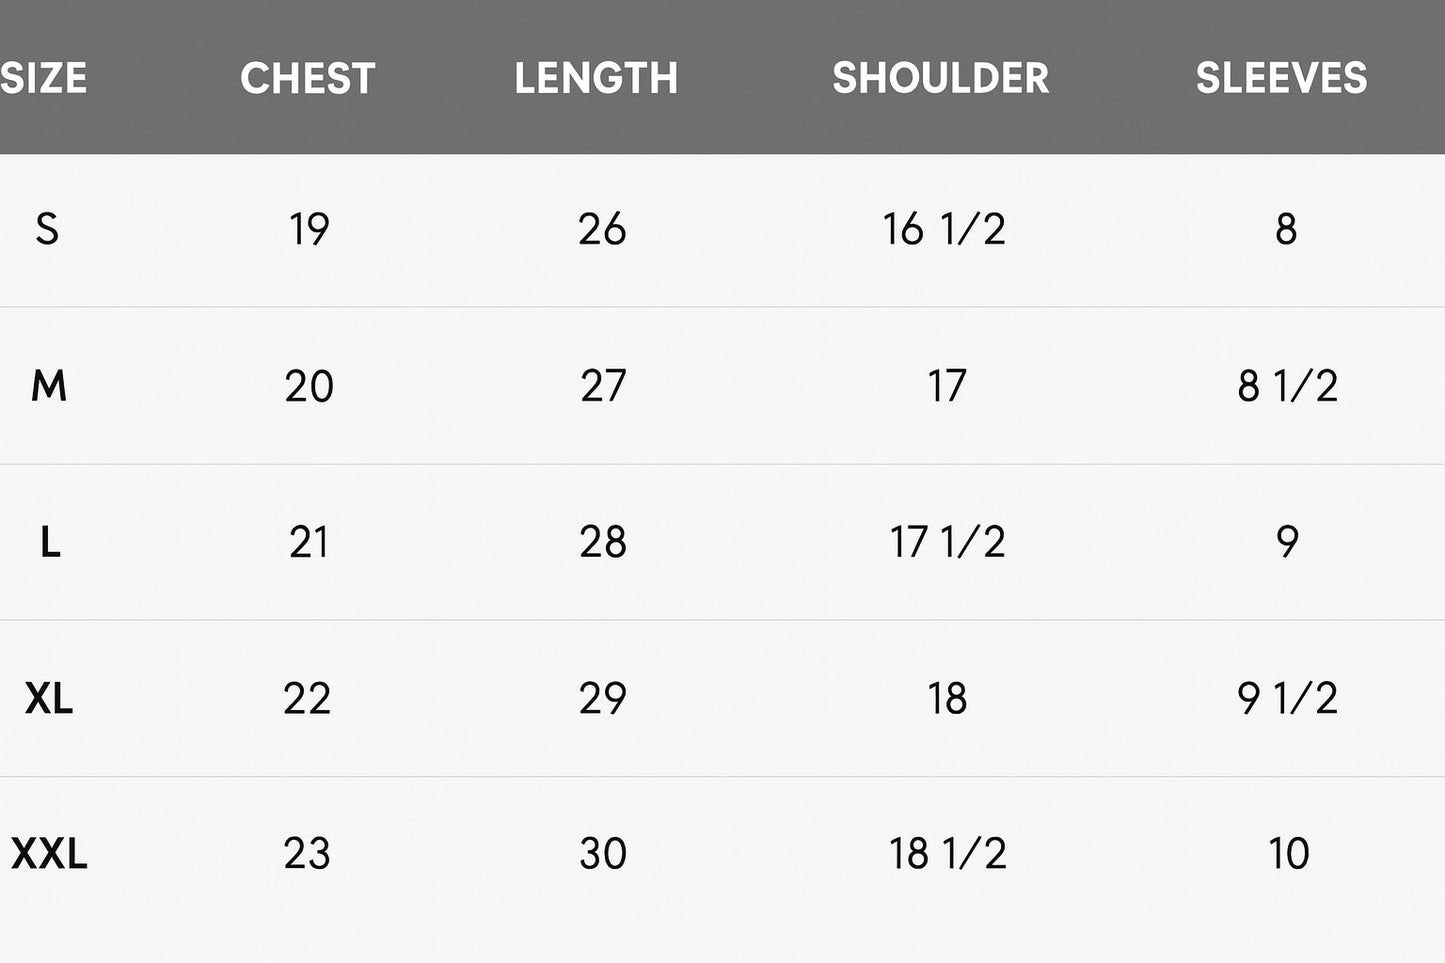
Task: Select sleeves value 8 1/2 for size M
Action: click(x=1287, y=386)
